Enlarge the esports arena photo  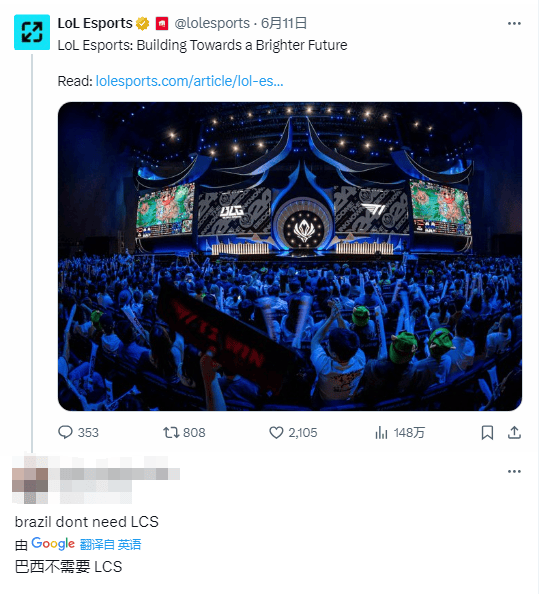click(x=290, y=256)
